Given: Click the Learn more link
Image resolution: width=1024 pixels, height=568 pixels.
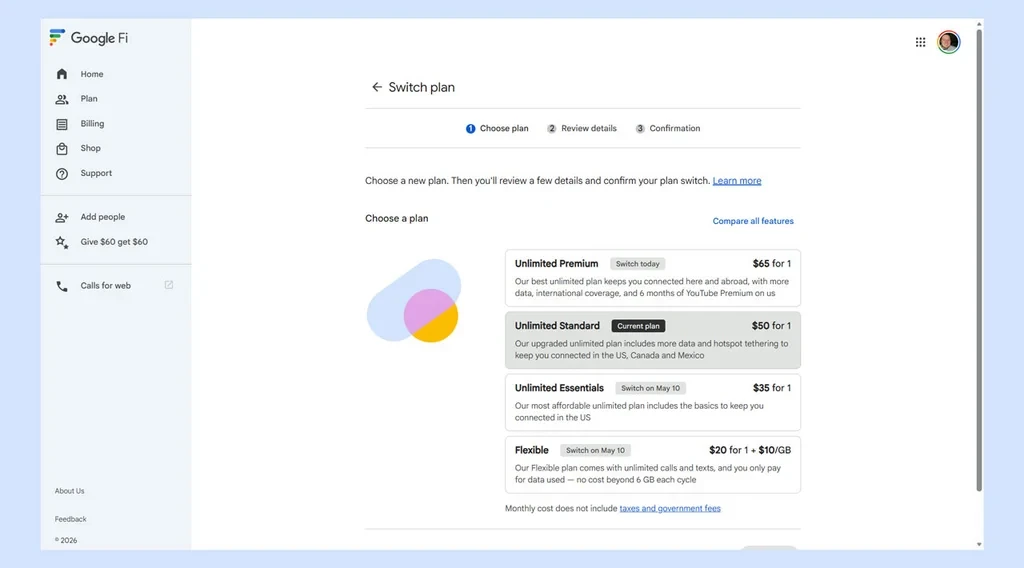Looking at the screenshot, I should tap(737, 181).
